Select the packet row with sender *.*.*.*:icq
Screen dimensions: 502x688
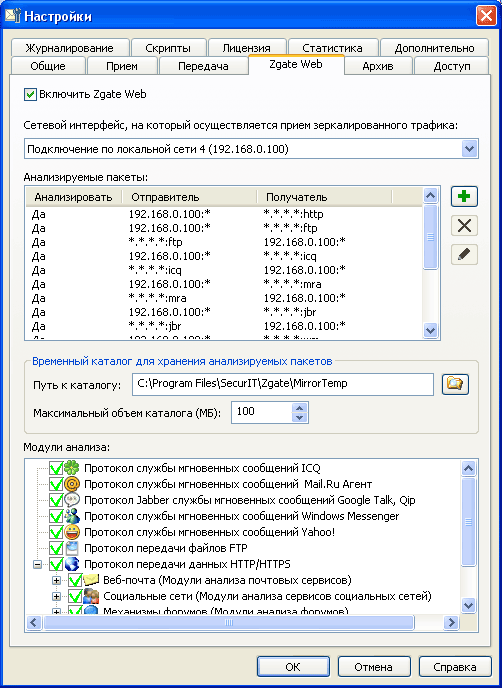[224, 270]
